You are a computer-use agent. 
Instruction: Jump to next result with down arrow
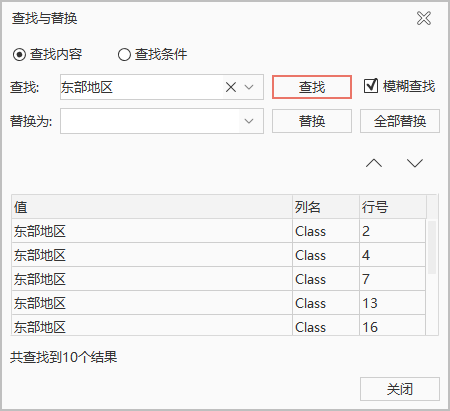[x=415, y=163]
